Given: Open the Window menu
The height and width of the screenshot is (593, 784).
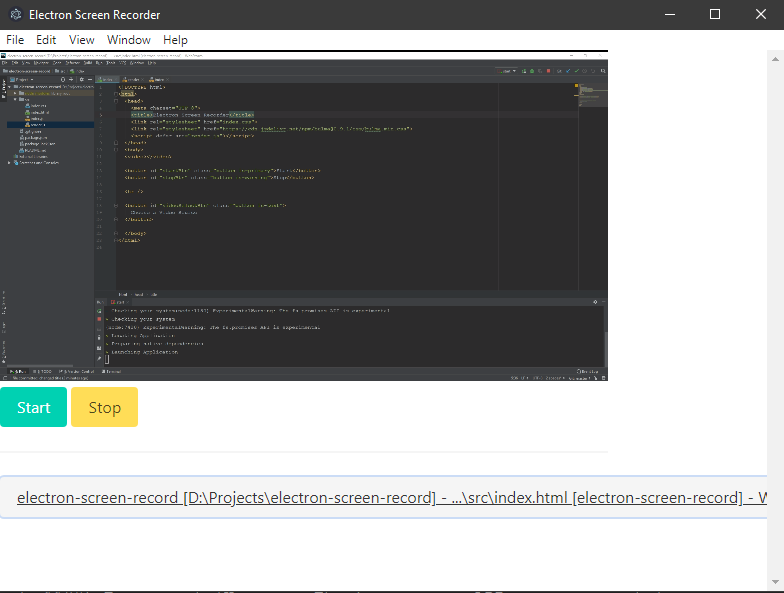Looking at the screenshot, I should [129, 40].
